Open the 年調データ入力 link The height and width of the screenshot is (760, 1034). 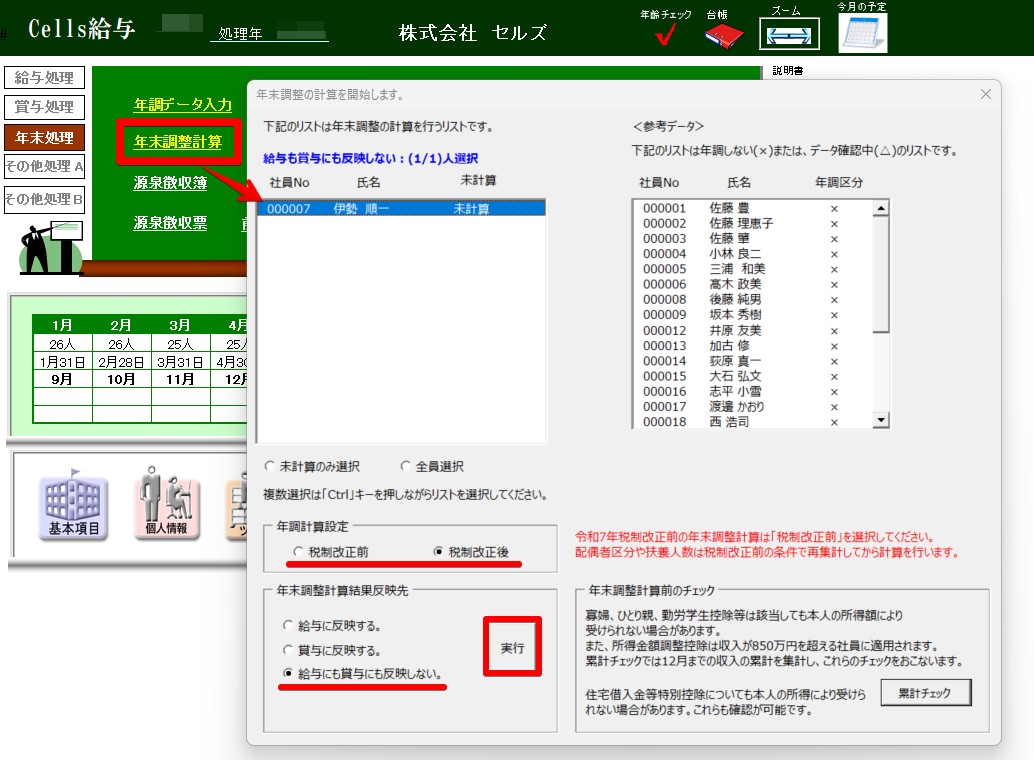pos(183,105)
